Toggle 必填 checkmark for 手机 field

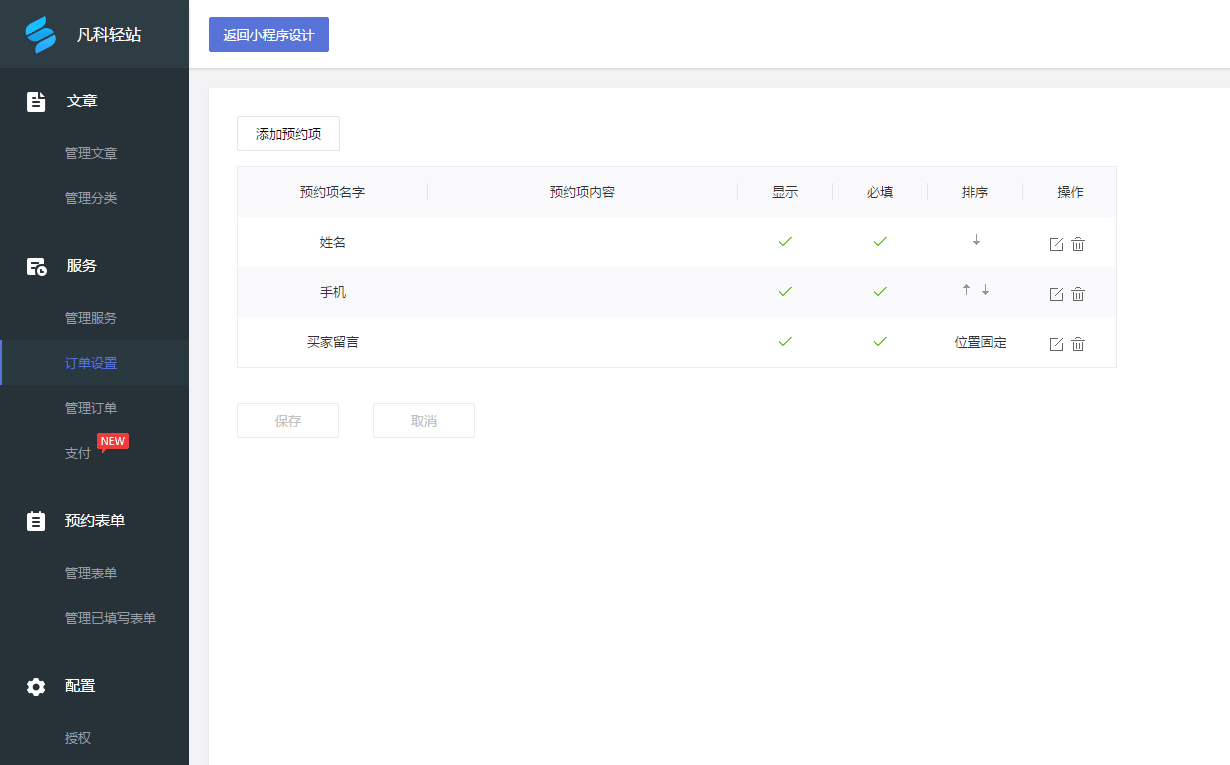[880, 292]
